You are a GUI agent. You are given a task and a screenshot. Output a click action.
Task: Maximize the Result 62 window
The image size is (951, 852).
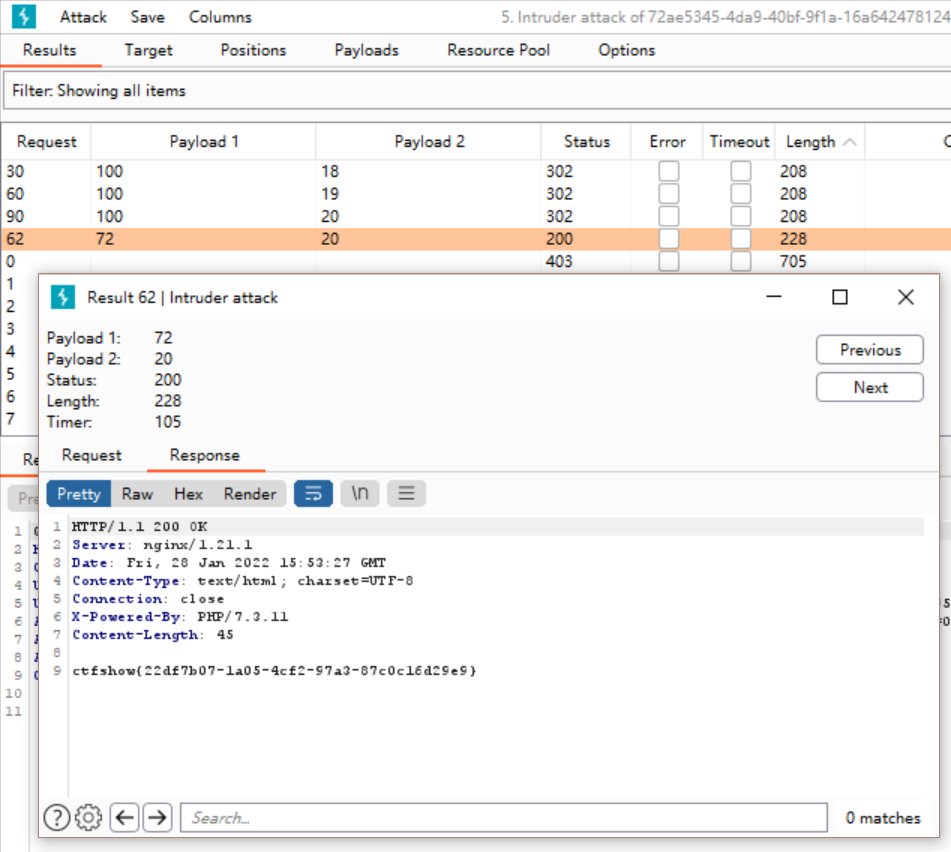pos(840,297)
